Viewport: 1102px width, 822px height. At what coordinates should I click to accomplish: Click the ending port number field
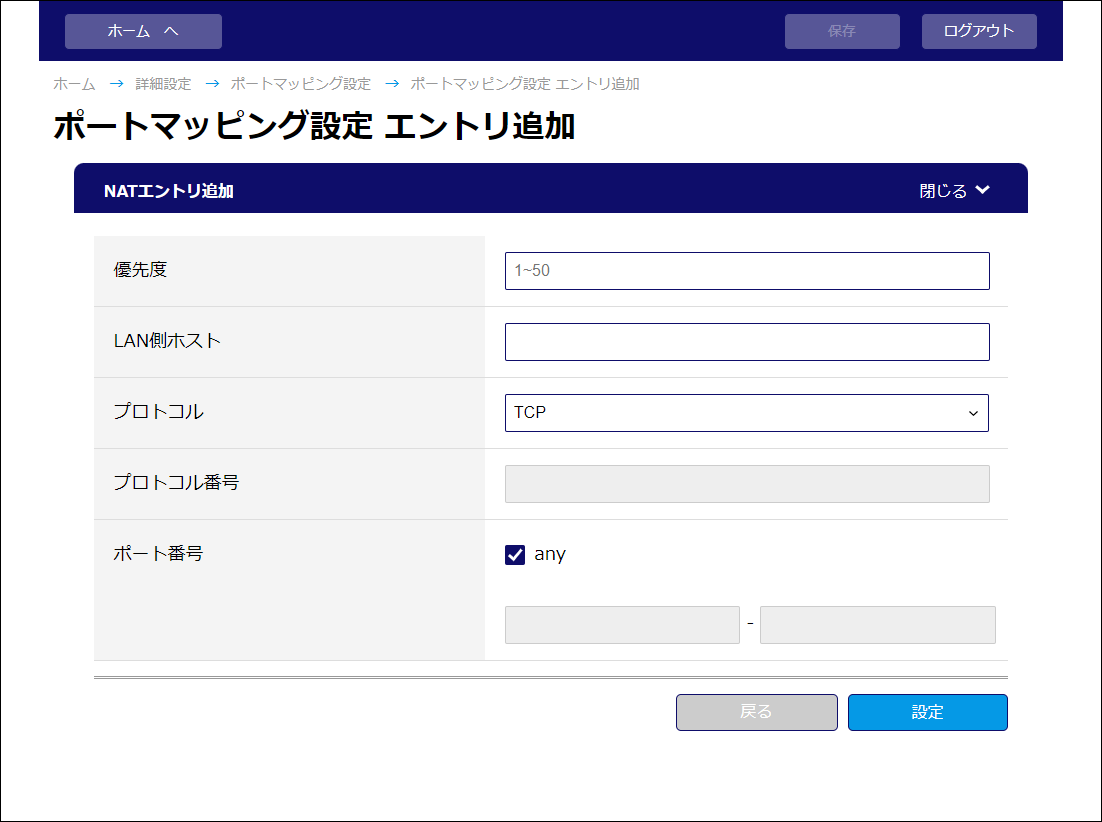pyautogui.click(x=877, y=625)
